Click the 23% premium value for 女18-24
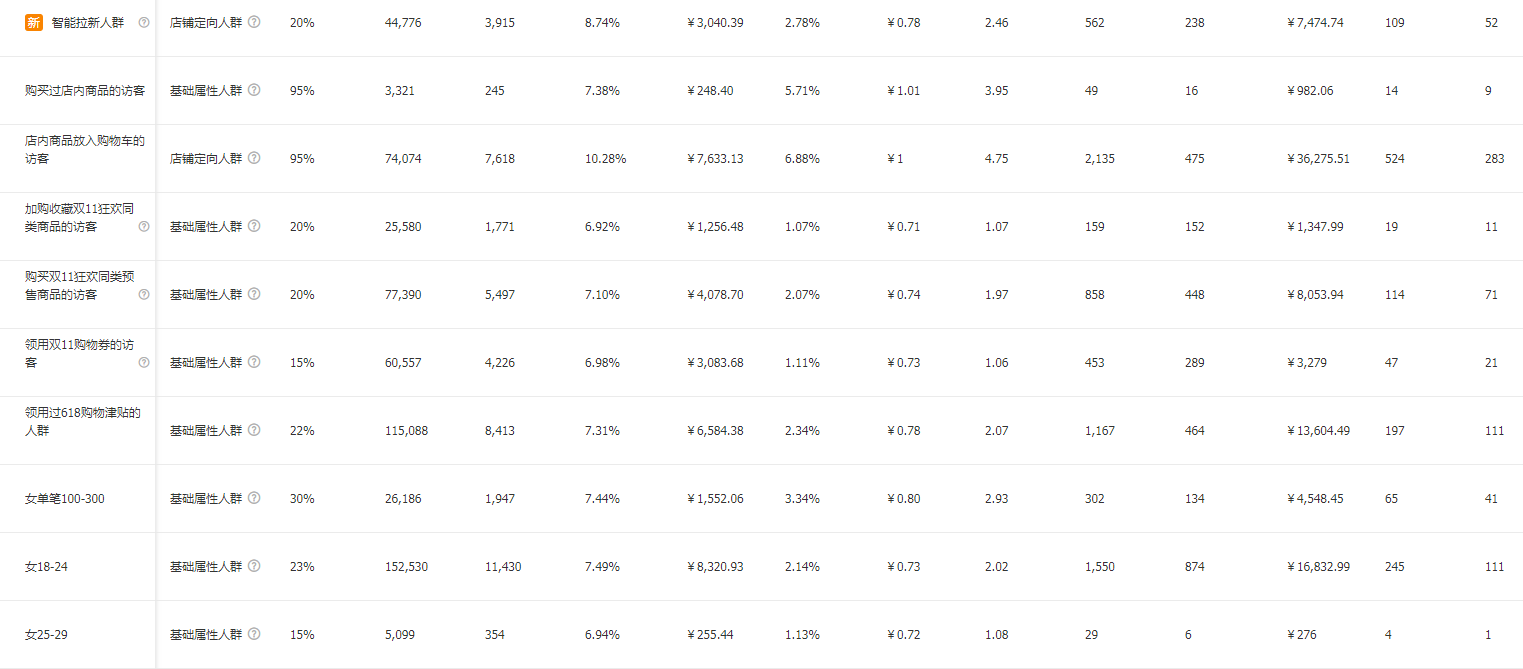1523x669 pixels. pyautogui.click(x=302, y=566)
